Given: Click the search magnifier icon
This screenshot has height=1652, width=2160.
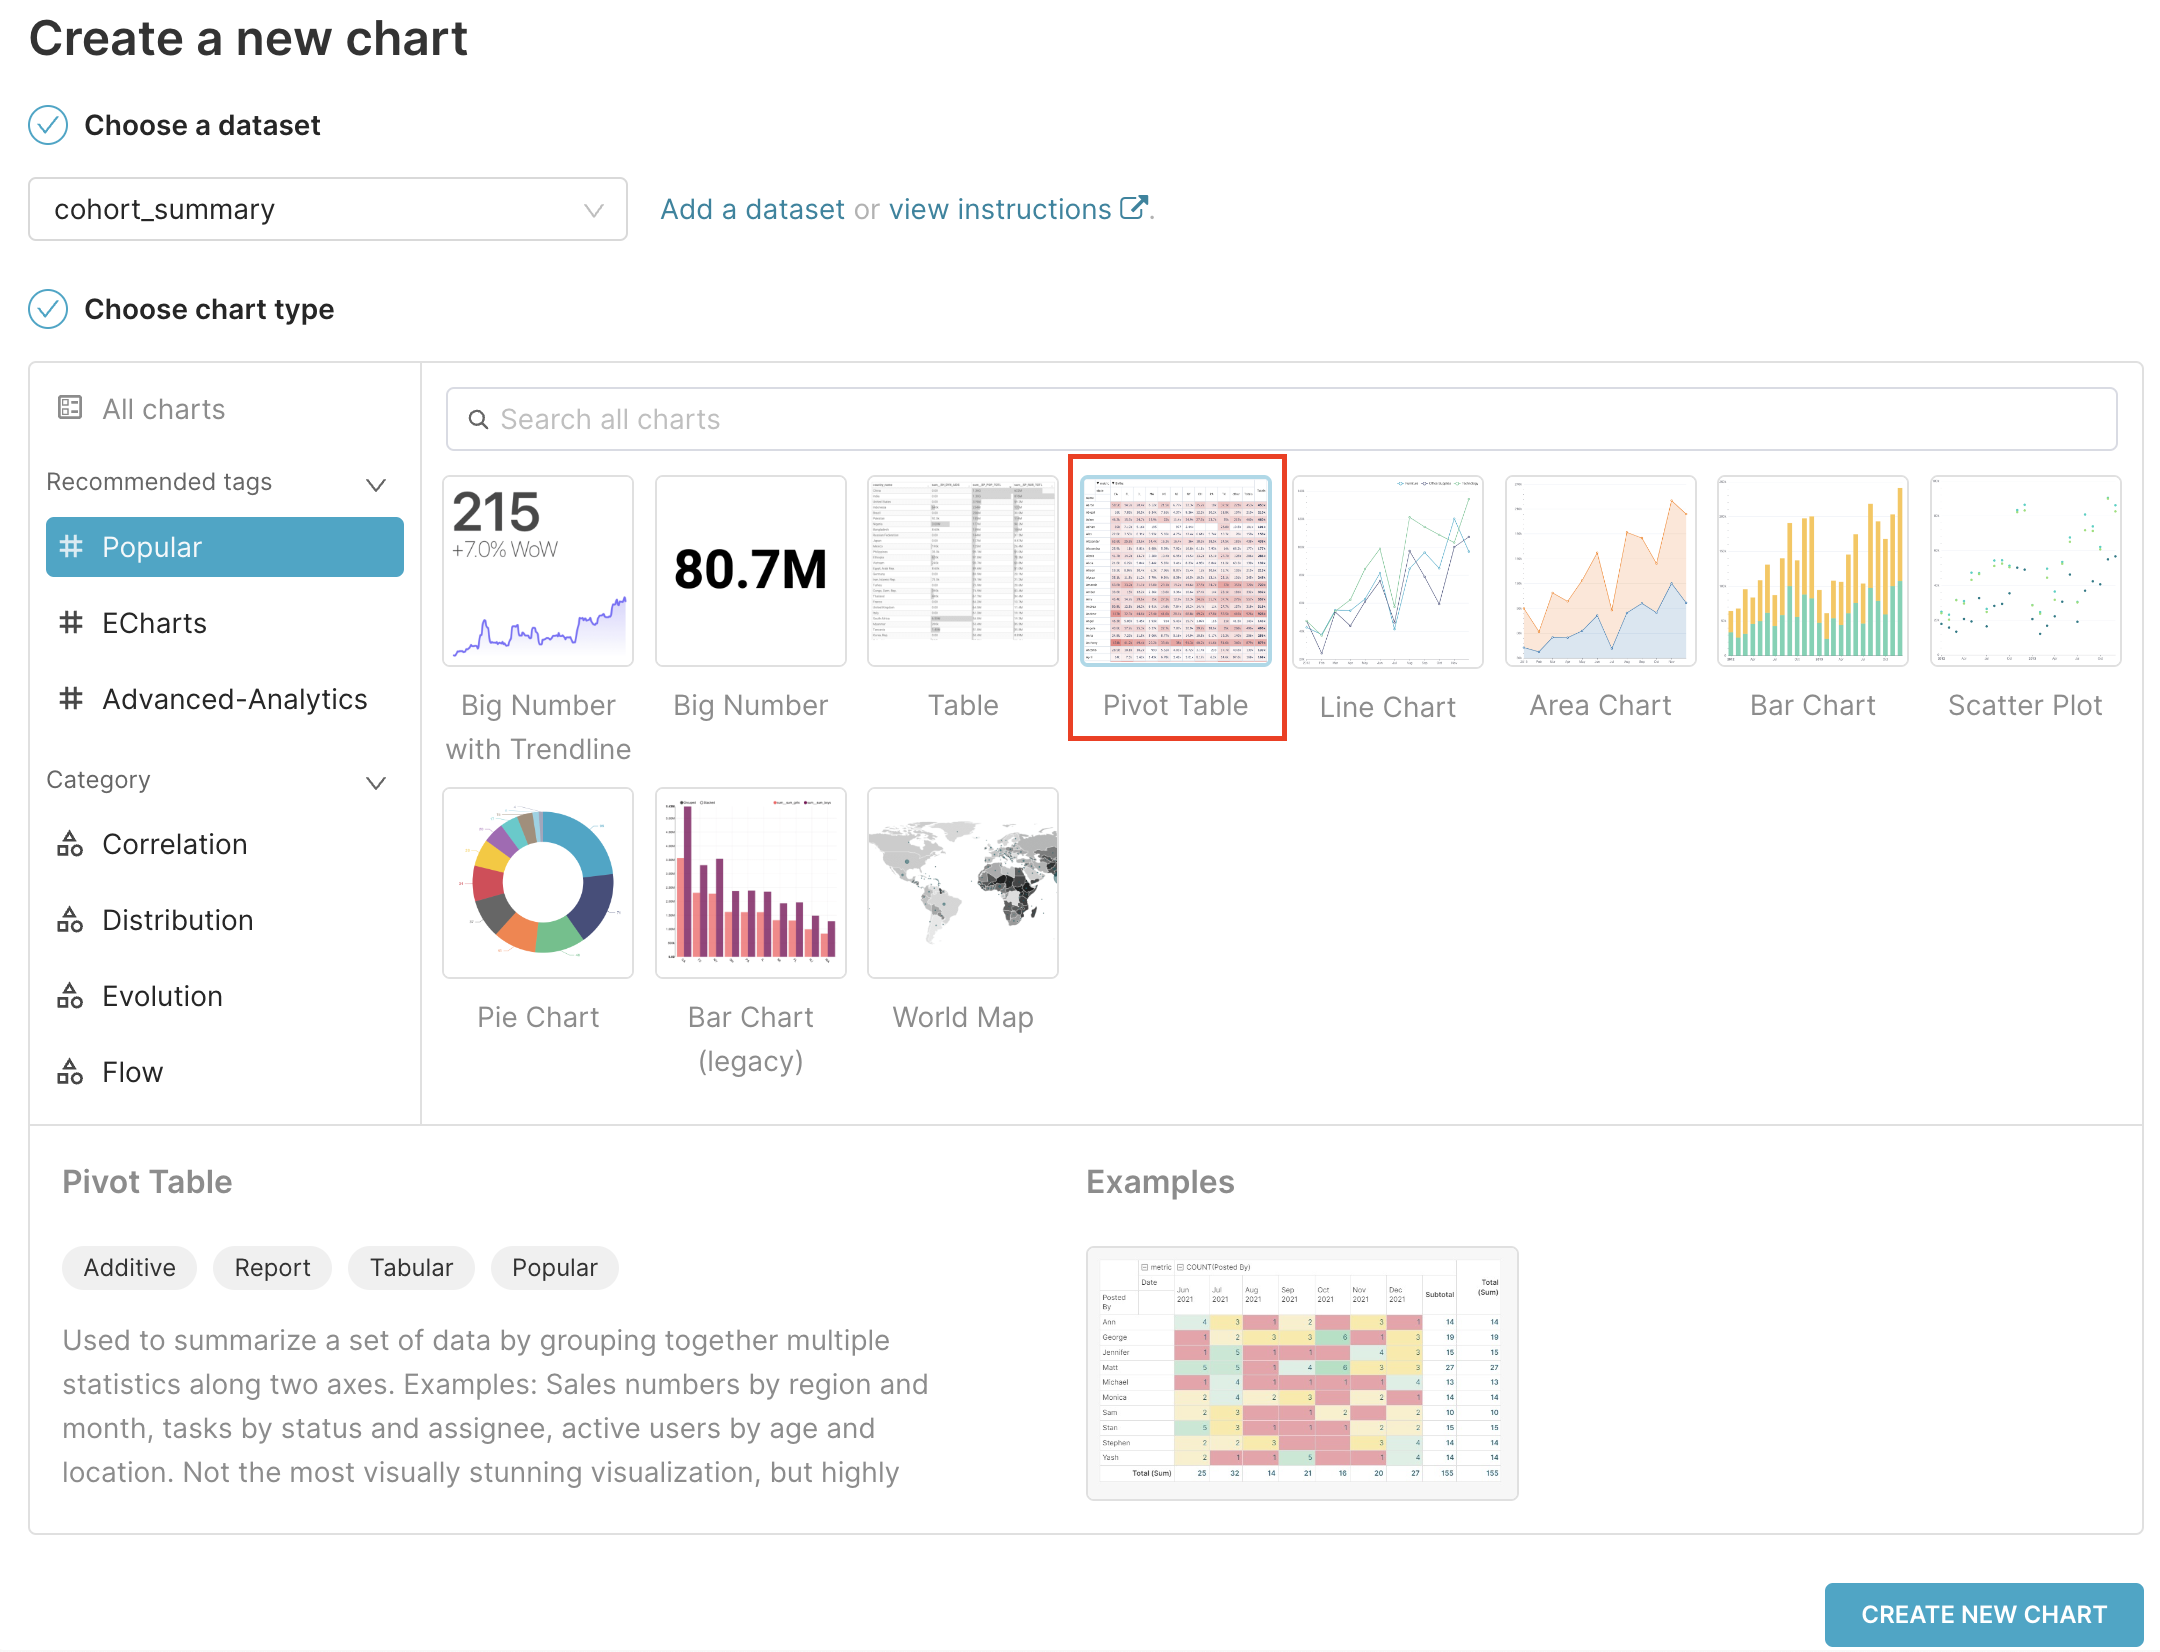Looking at the screenshot, I should click(479, 419).
